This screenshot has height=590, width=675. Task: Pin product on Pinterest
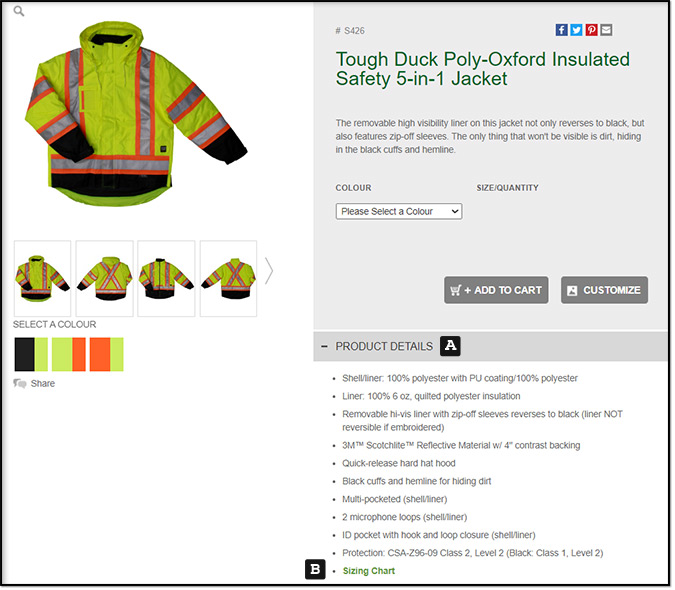(593, 30)
